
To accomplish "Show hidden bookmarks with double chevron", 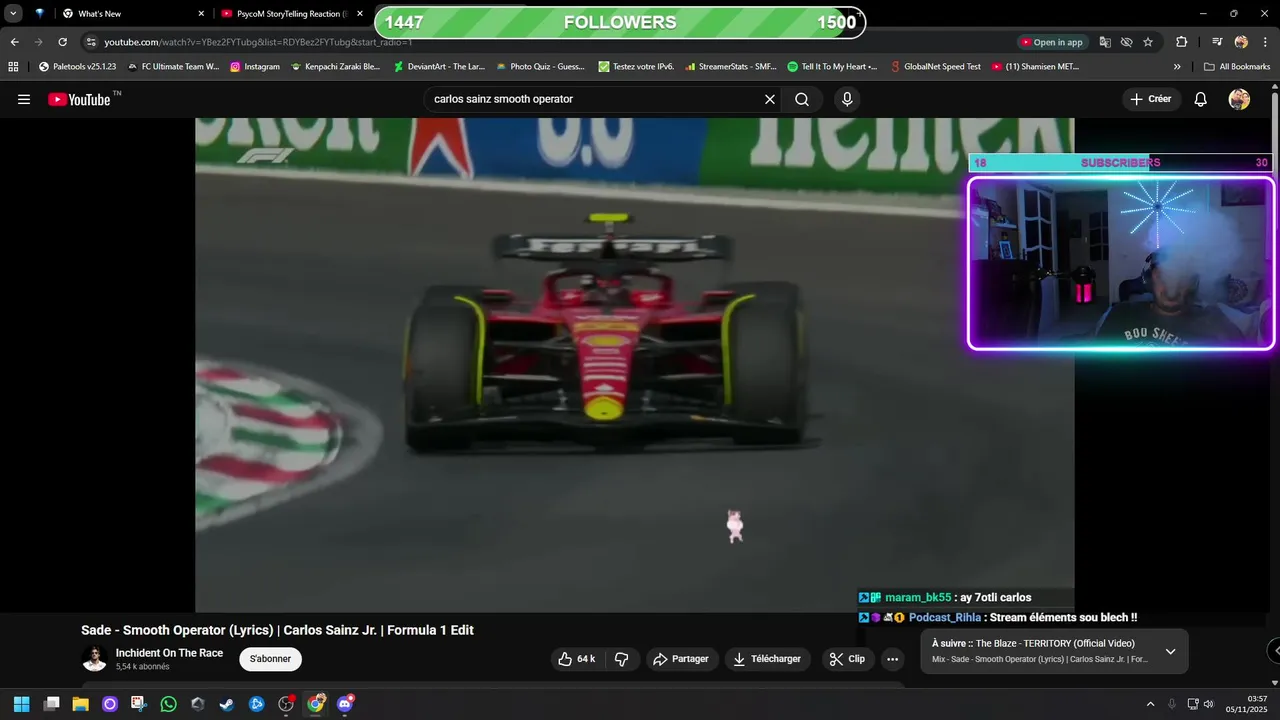I will [1177, 67].
